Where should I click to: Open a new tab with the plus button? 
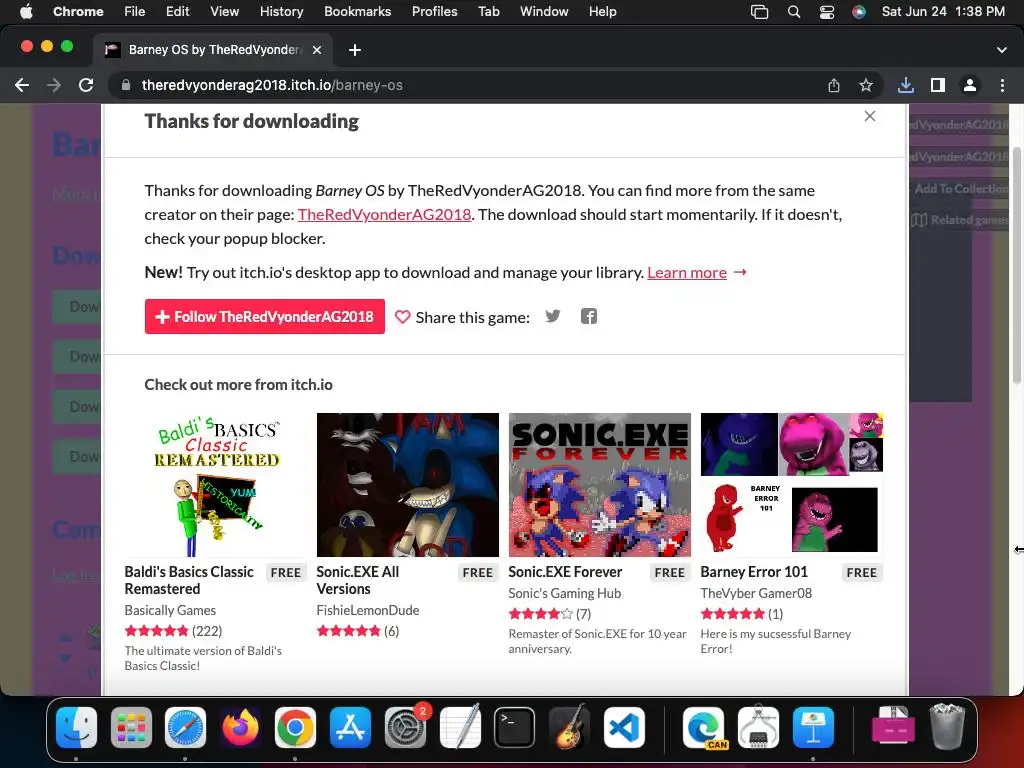click(355, 50)
